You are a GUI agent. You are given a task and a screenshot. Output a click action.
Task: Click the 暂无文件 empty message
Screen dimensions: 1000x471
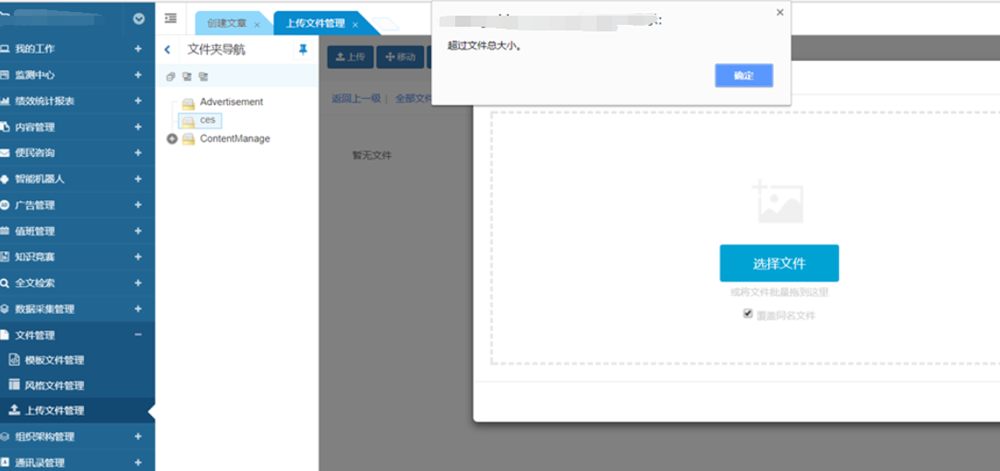pos(372,155)
